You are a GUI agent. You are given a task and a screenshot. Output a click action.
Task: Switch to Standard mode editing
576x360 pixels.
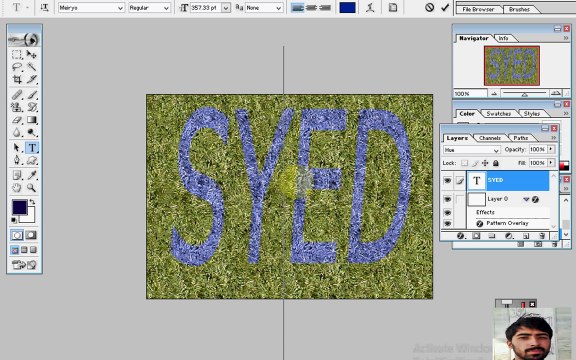point(17,235)
